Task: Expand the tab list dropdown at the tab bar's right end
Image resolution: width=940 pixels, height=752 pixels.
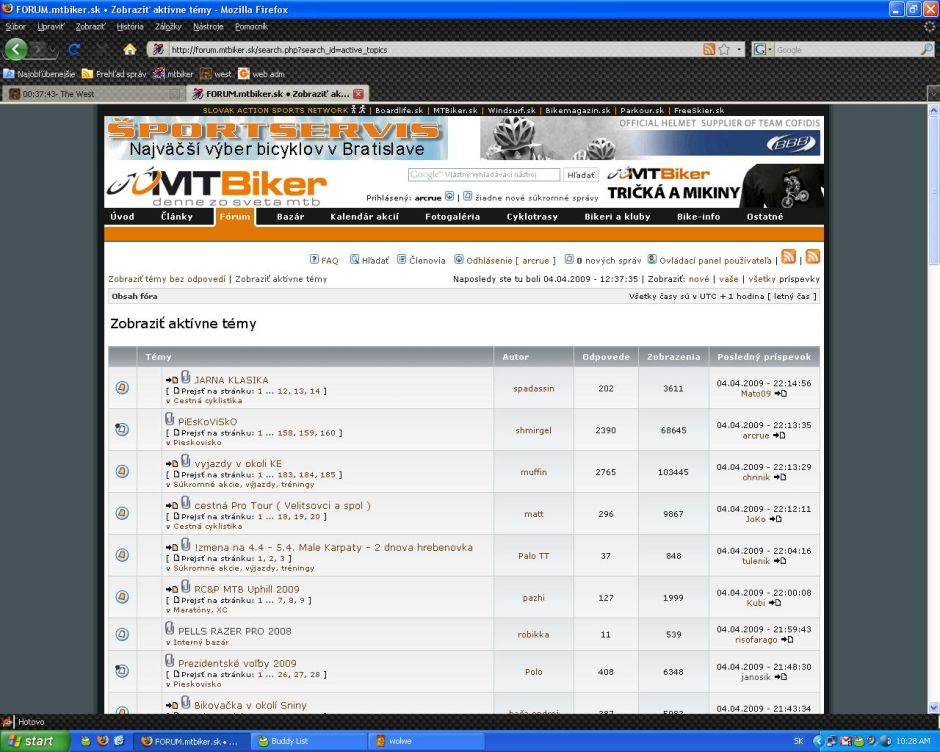Action: [932, 94]
